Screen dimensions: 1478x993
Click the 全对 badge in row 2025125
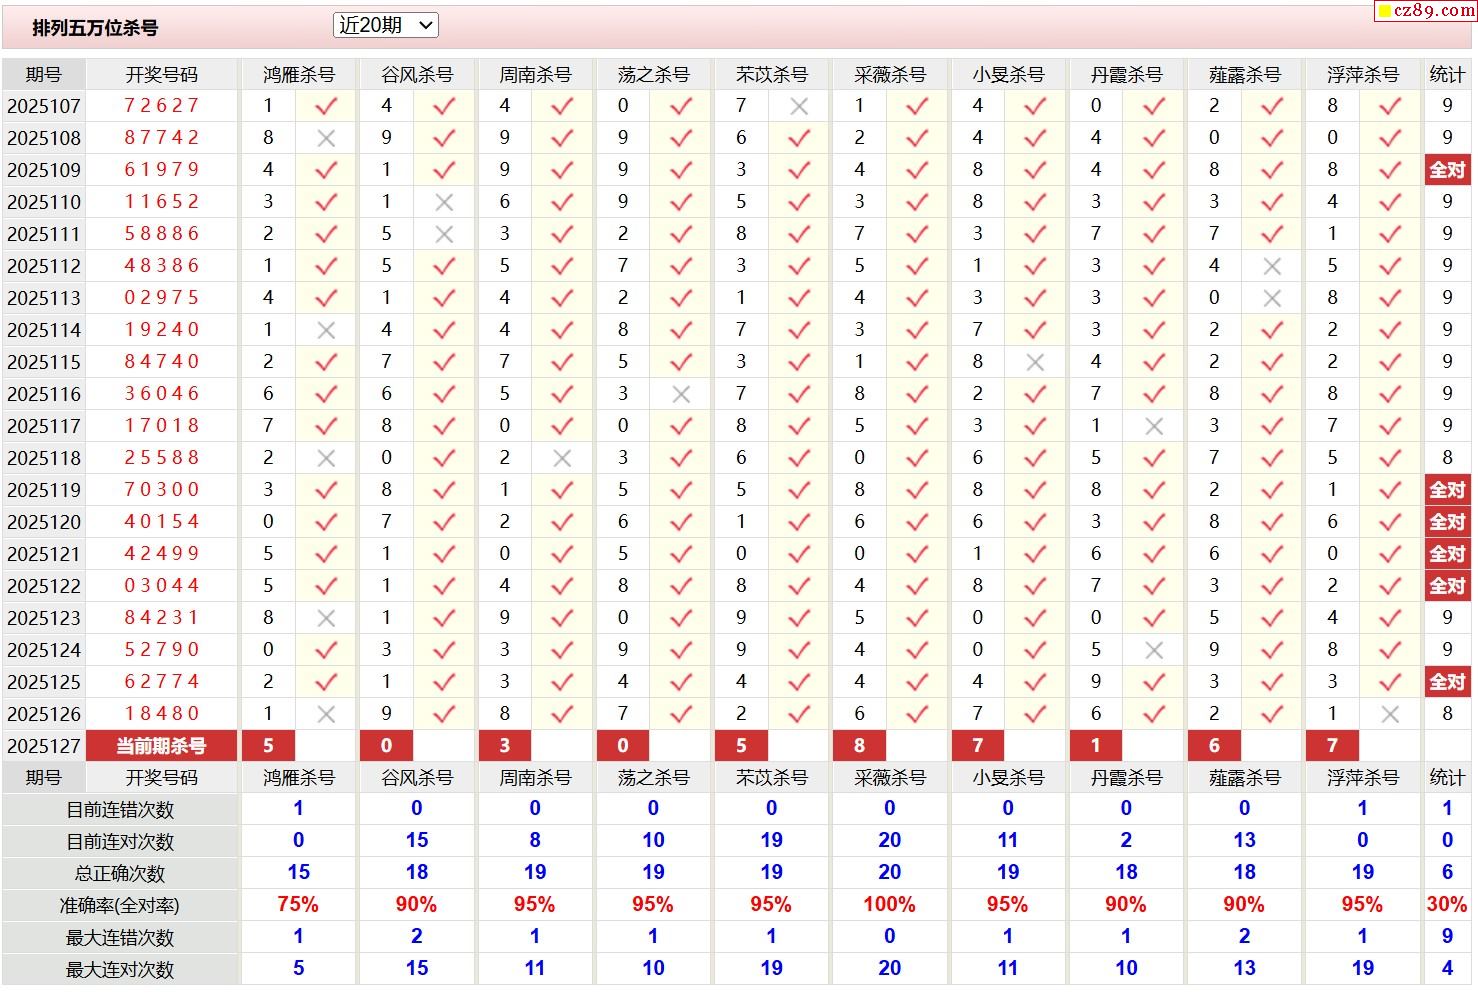[1447, 682]
